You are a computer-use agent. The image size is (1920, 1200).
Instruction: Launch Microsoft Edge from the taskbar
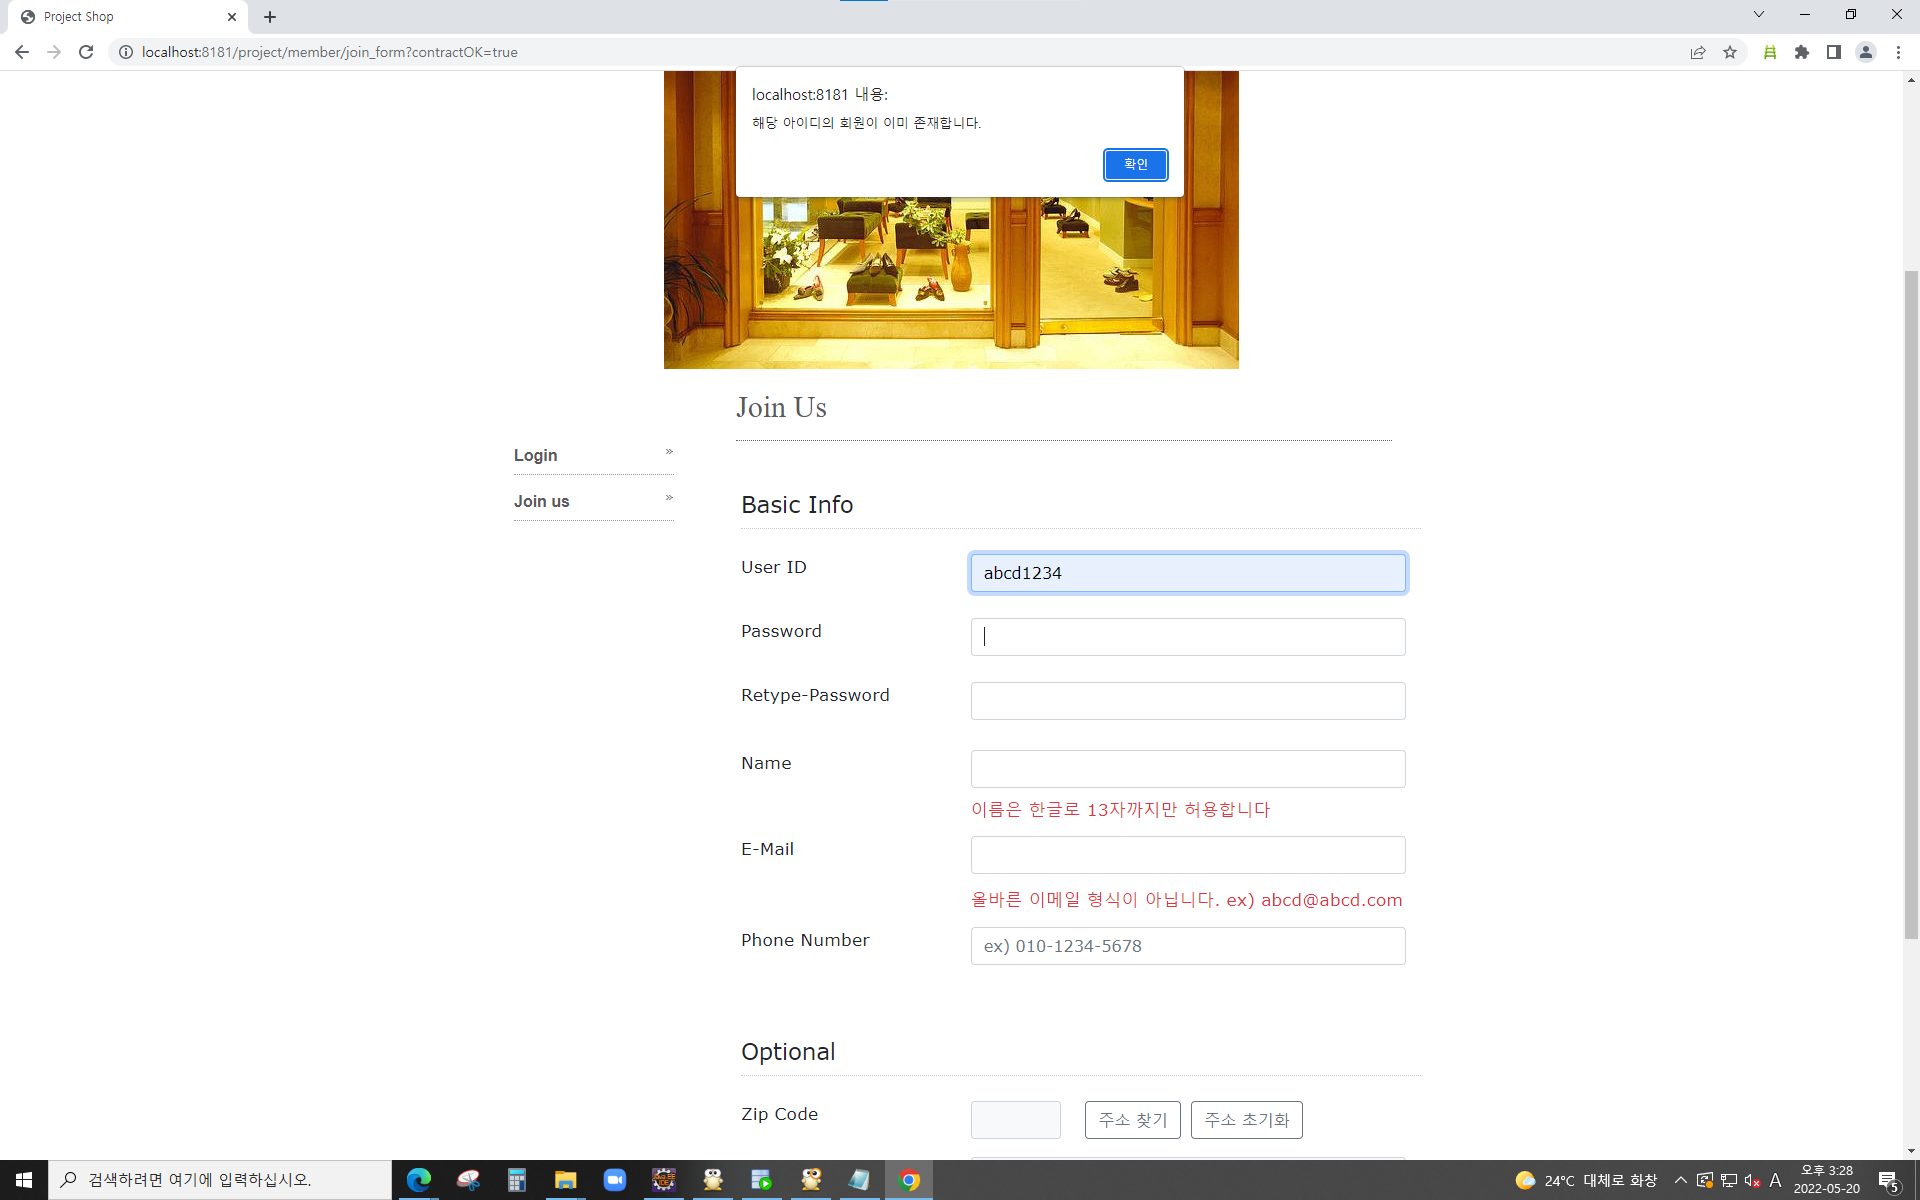418,1180
